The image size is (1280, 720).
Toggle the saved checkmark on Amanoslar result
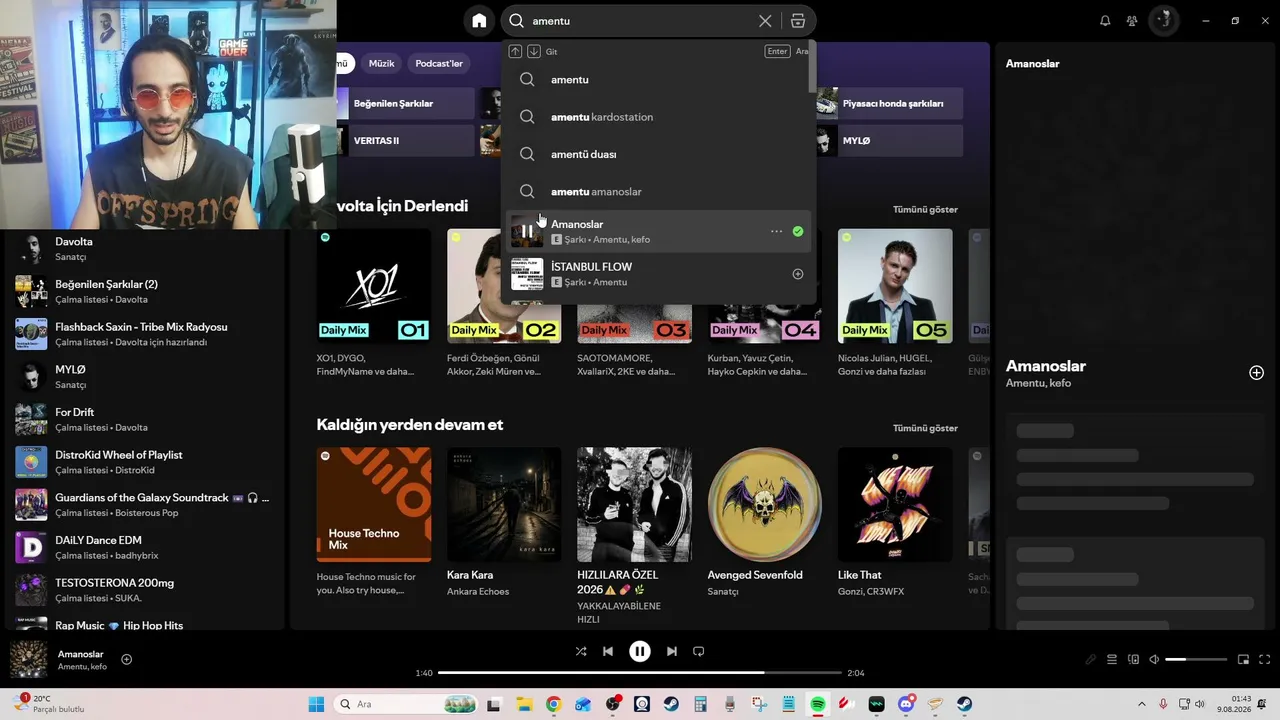coord(798,231)
